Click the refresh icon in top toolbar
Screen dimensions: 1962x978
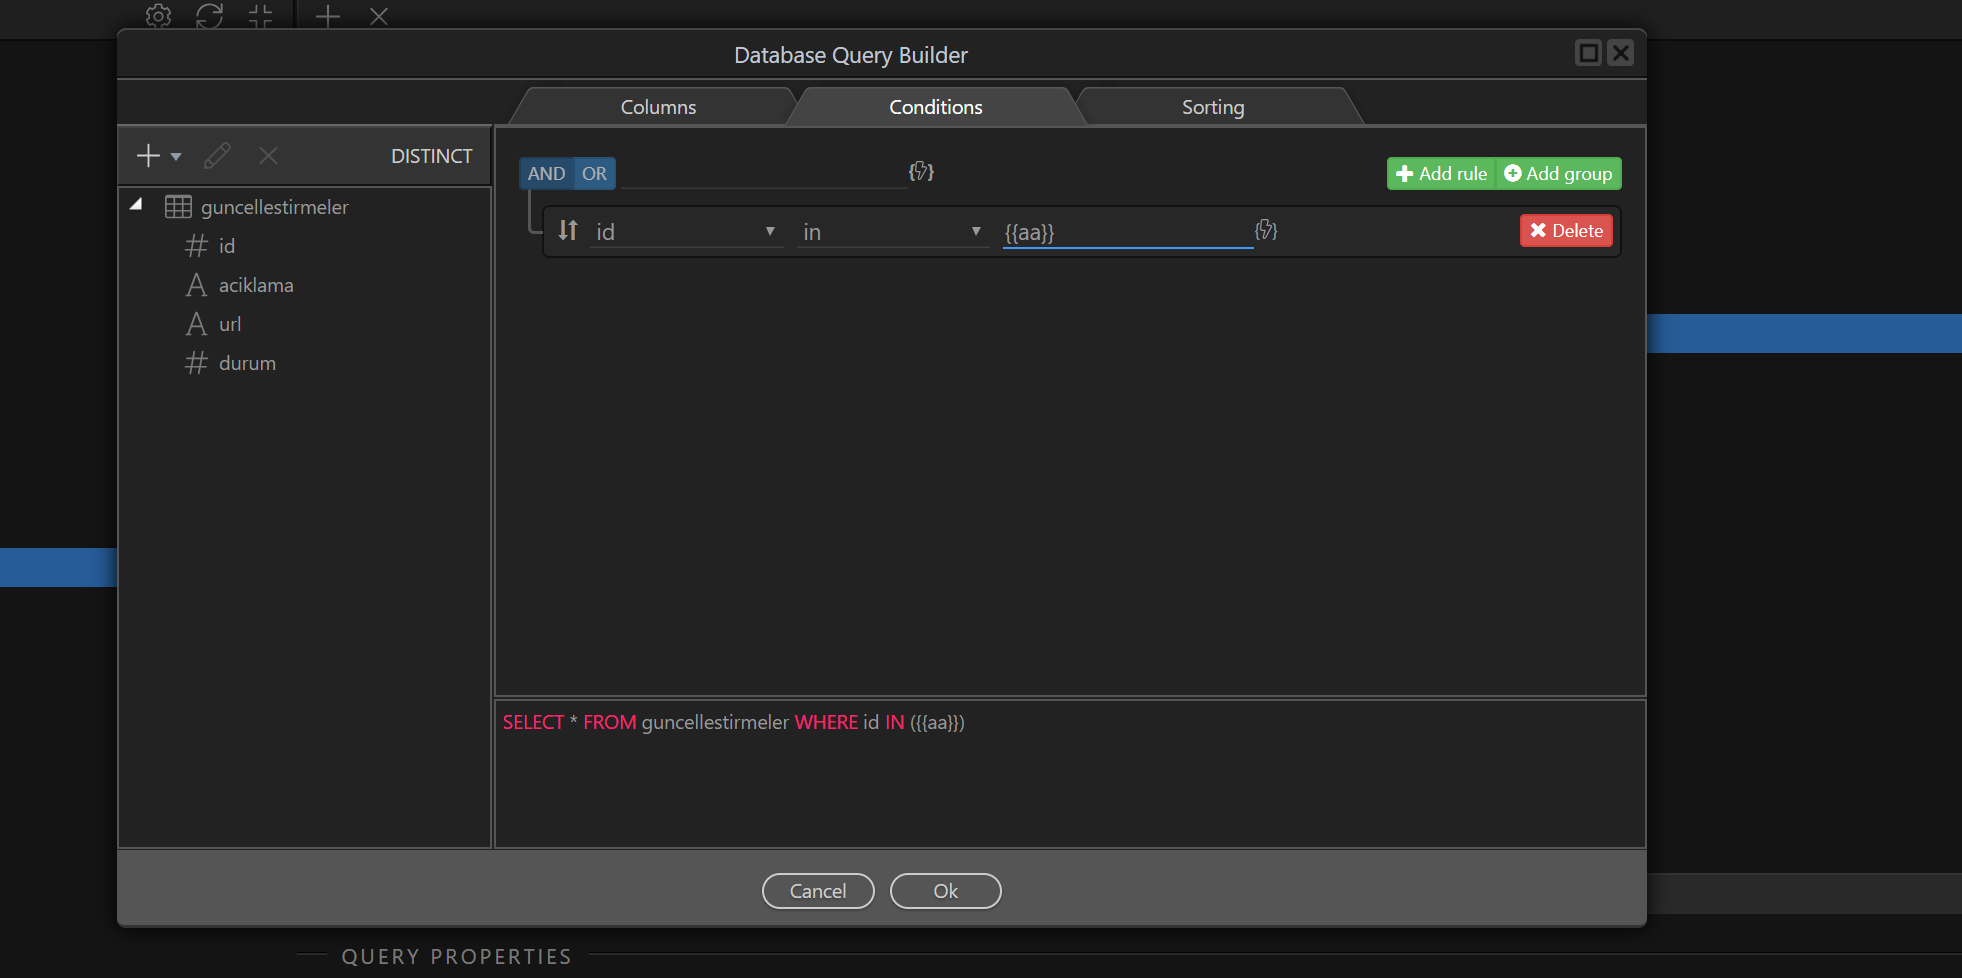click(209, 16)
